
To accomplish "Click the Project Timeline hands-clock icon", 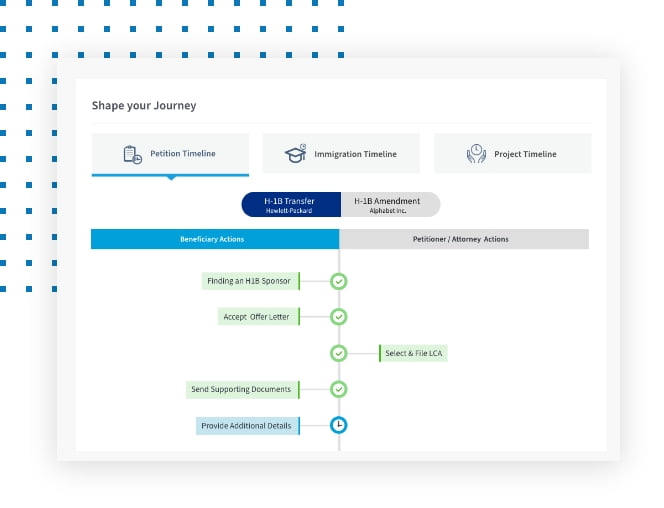I will [476, 154].
